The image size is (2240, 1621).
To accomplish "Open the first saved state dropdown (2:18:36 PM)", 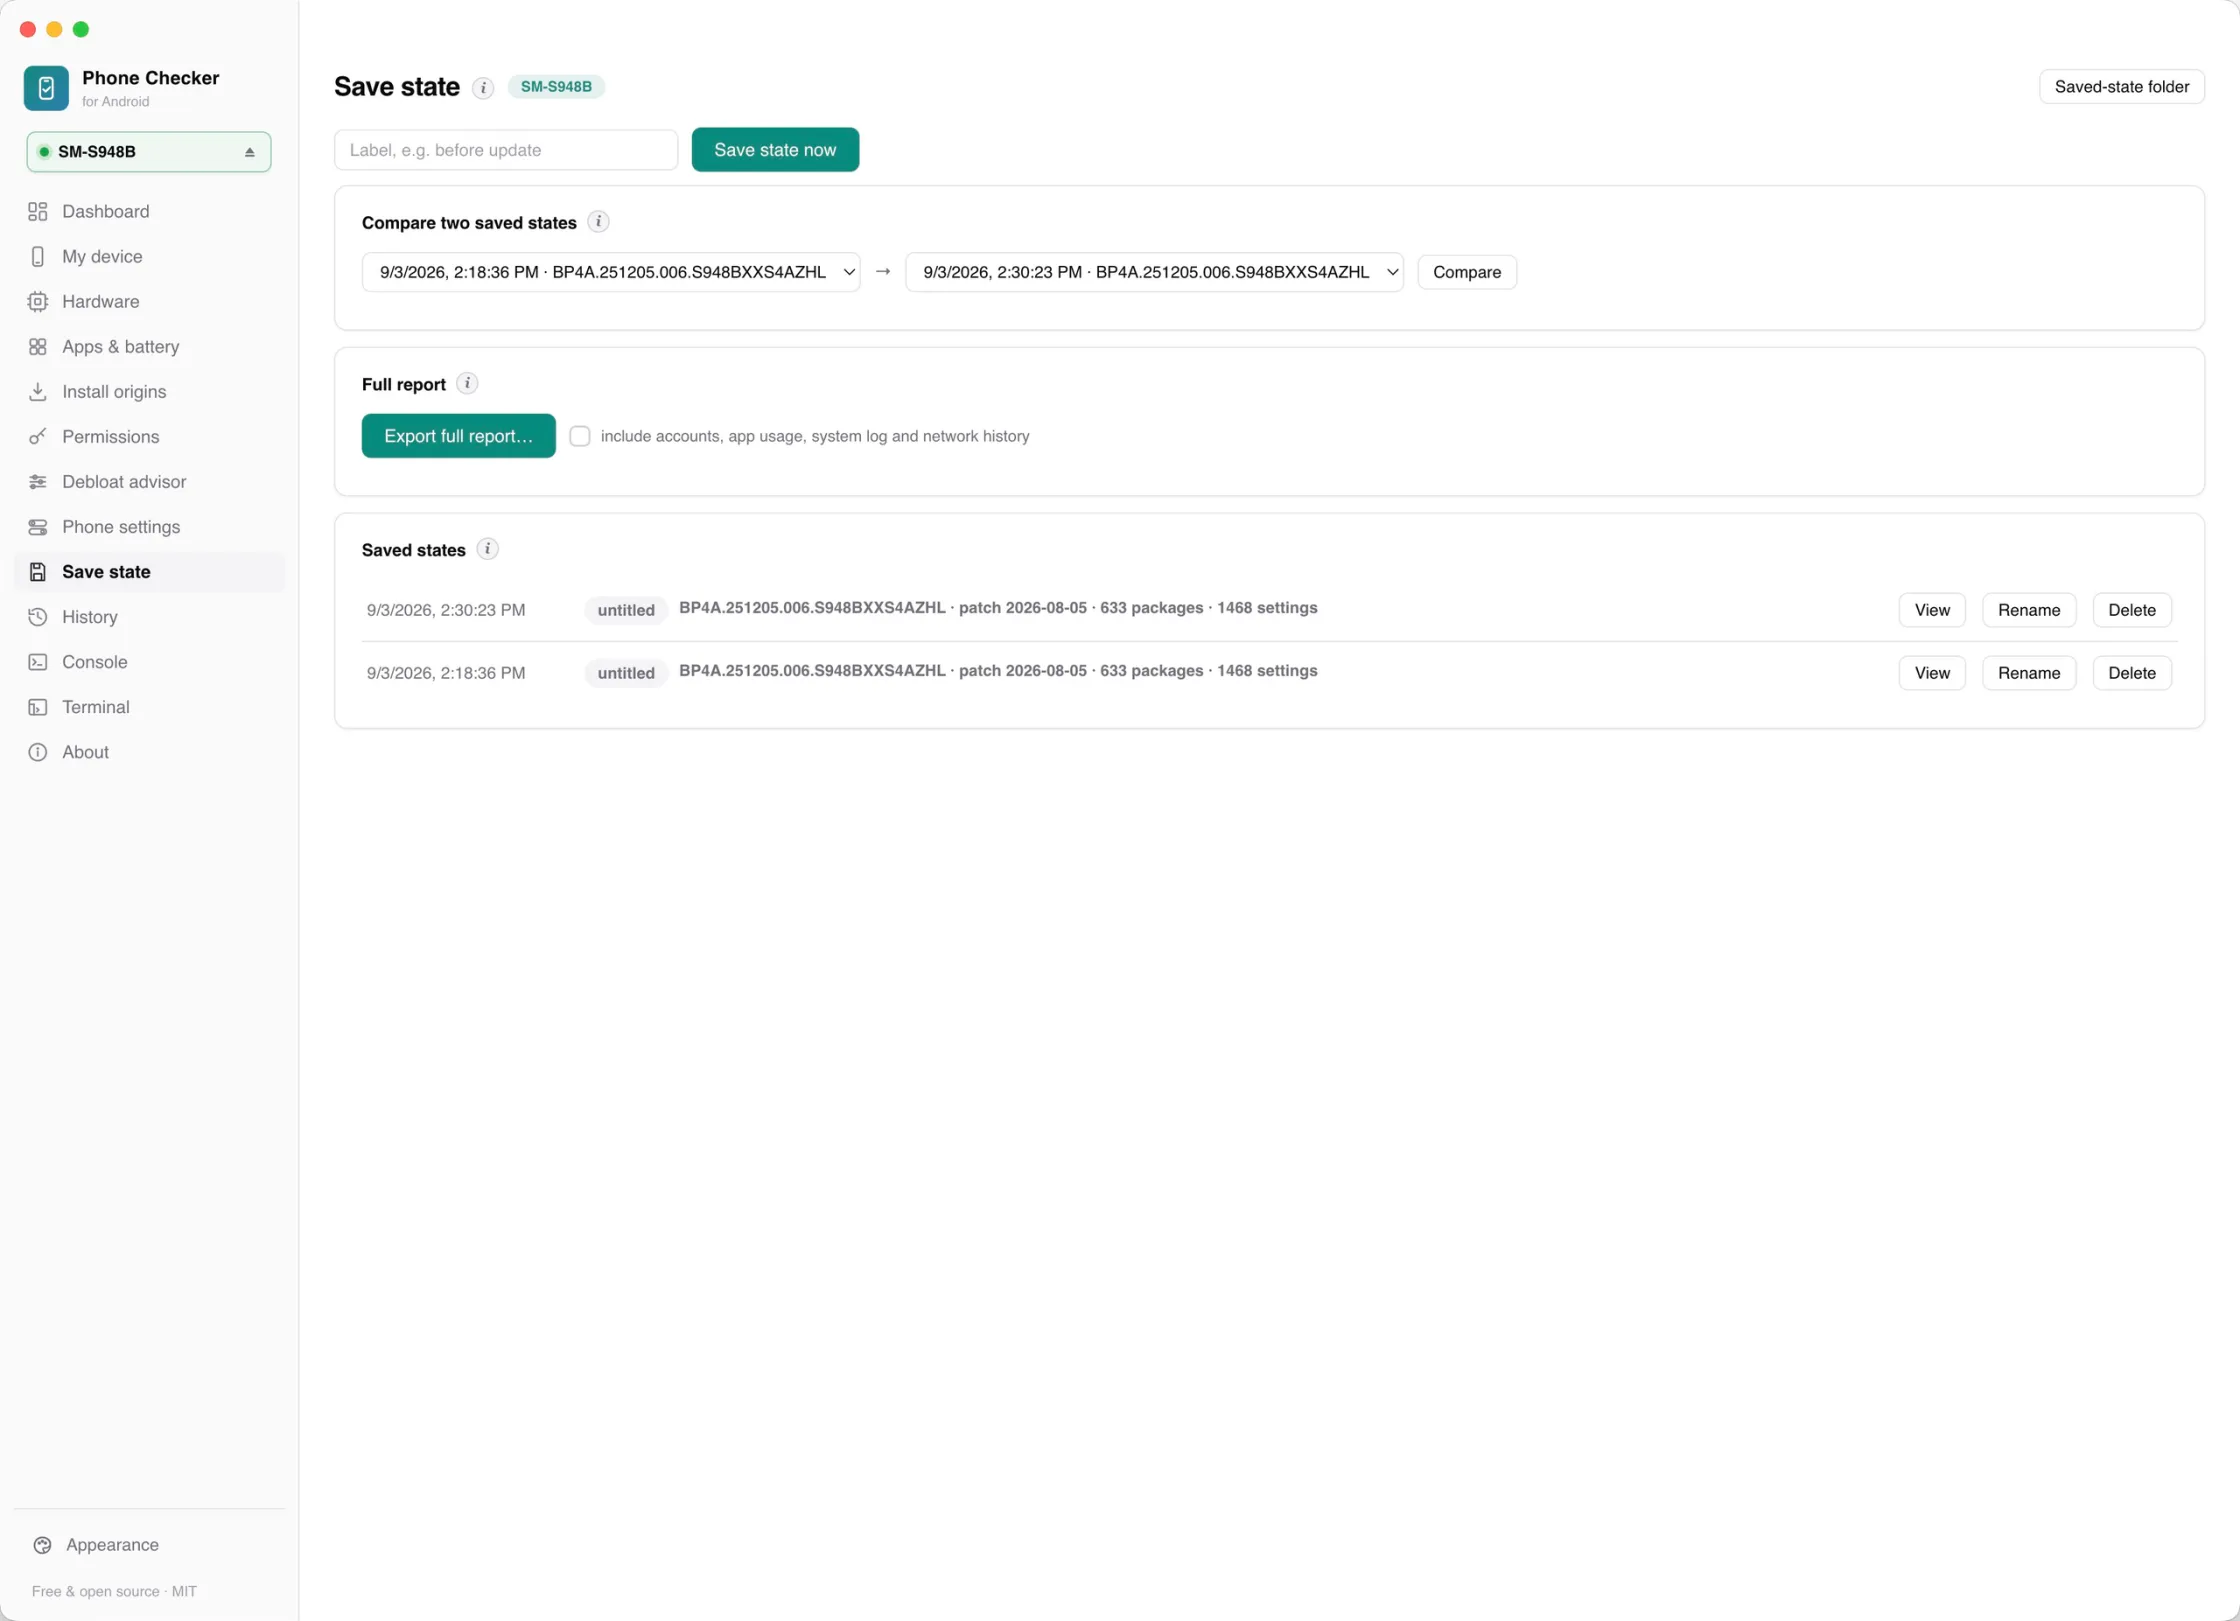I will [611, 272].
